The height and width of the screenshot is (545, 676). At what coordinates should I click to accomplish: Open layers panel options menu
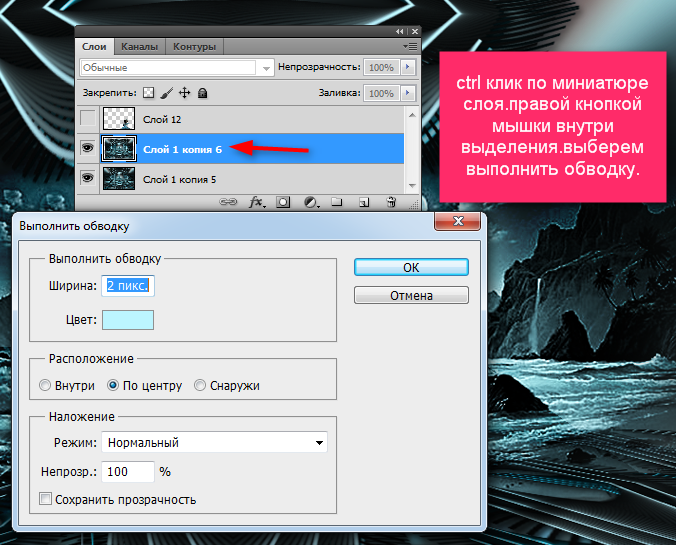pos(410,46)
